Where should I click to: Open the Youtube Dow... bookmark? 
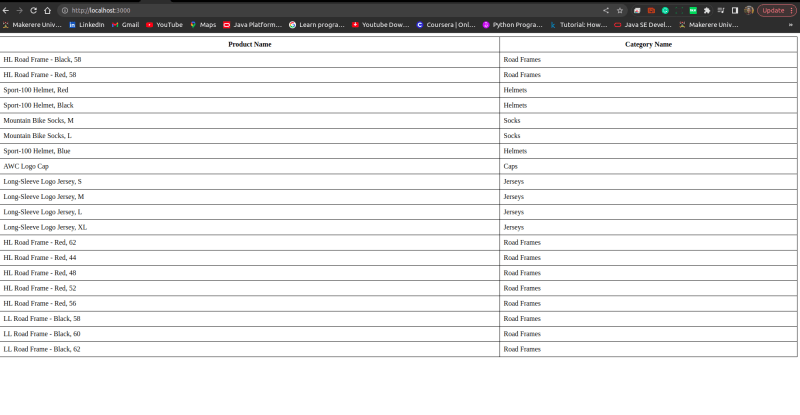[x=381, y=25]
